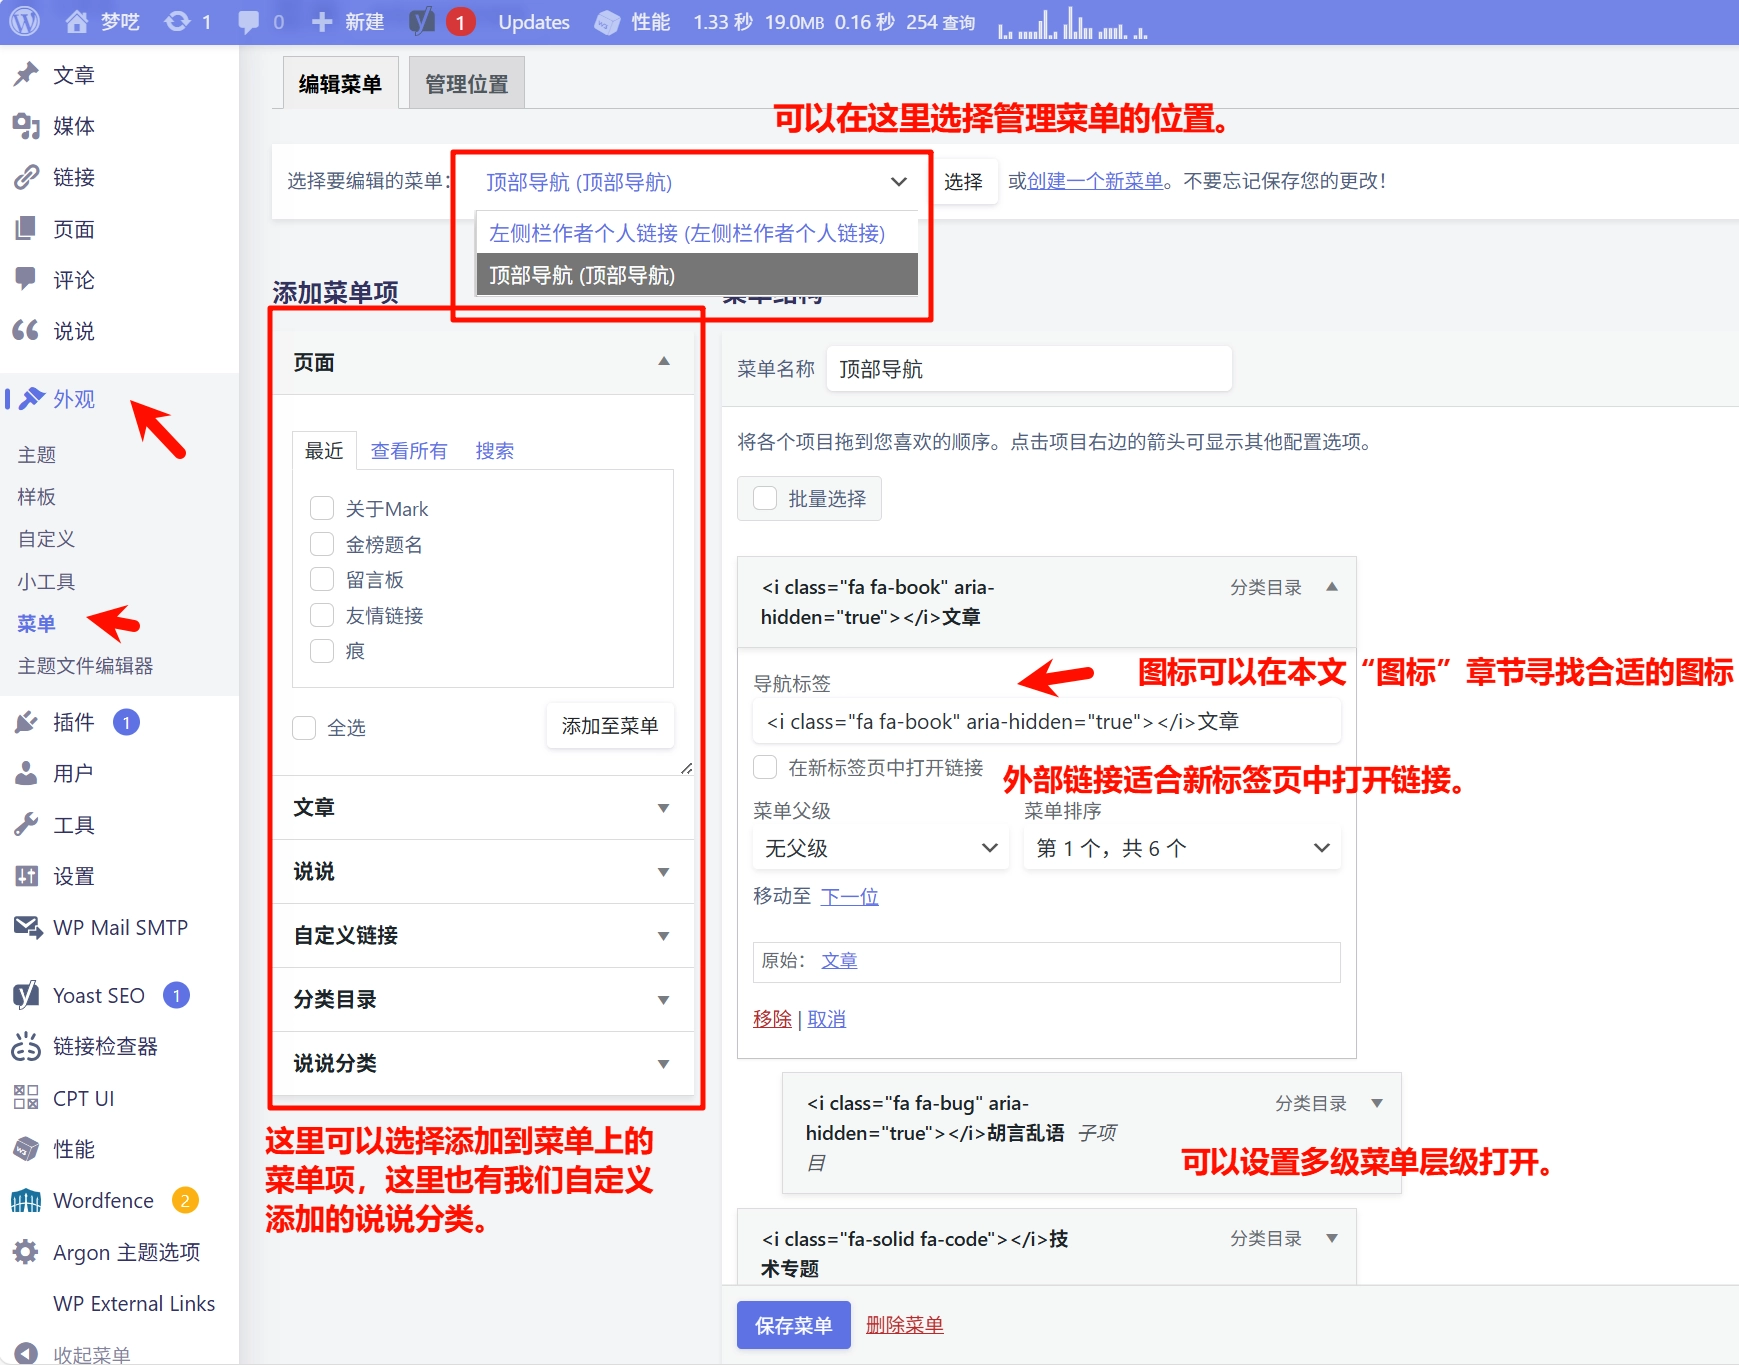1739x1365 pixels.
Task: Open 链接 link icon in sidebar
Action: [x=26, y=177]
